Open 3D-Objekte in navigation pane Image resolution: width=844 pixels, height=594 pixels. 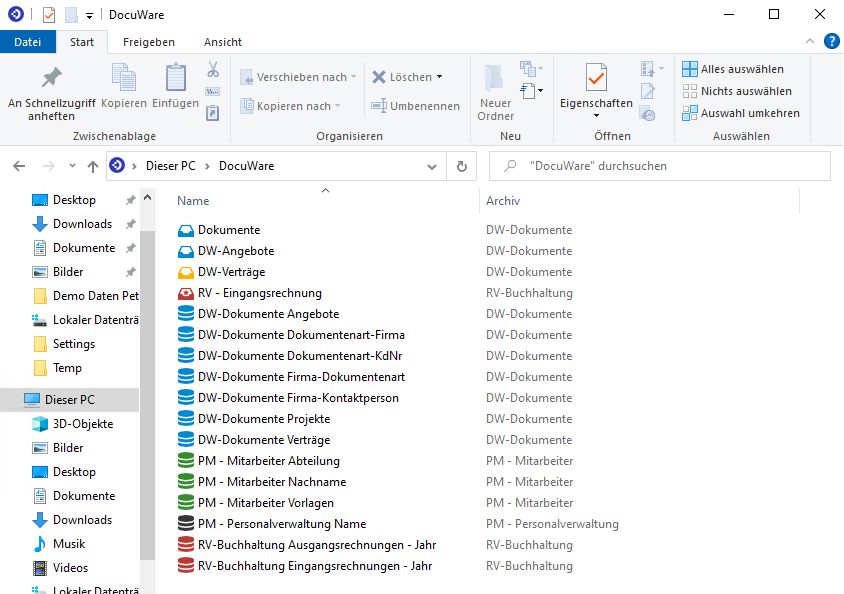click(83, 424)
